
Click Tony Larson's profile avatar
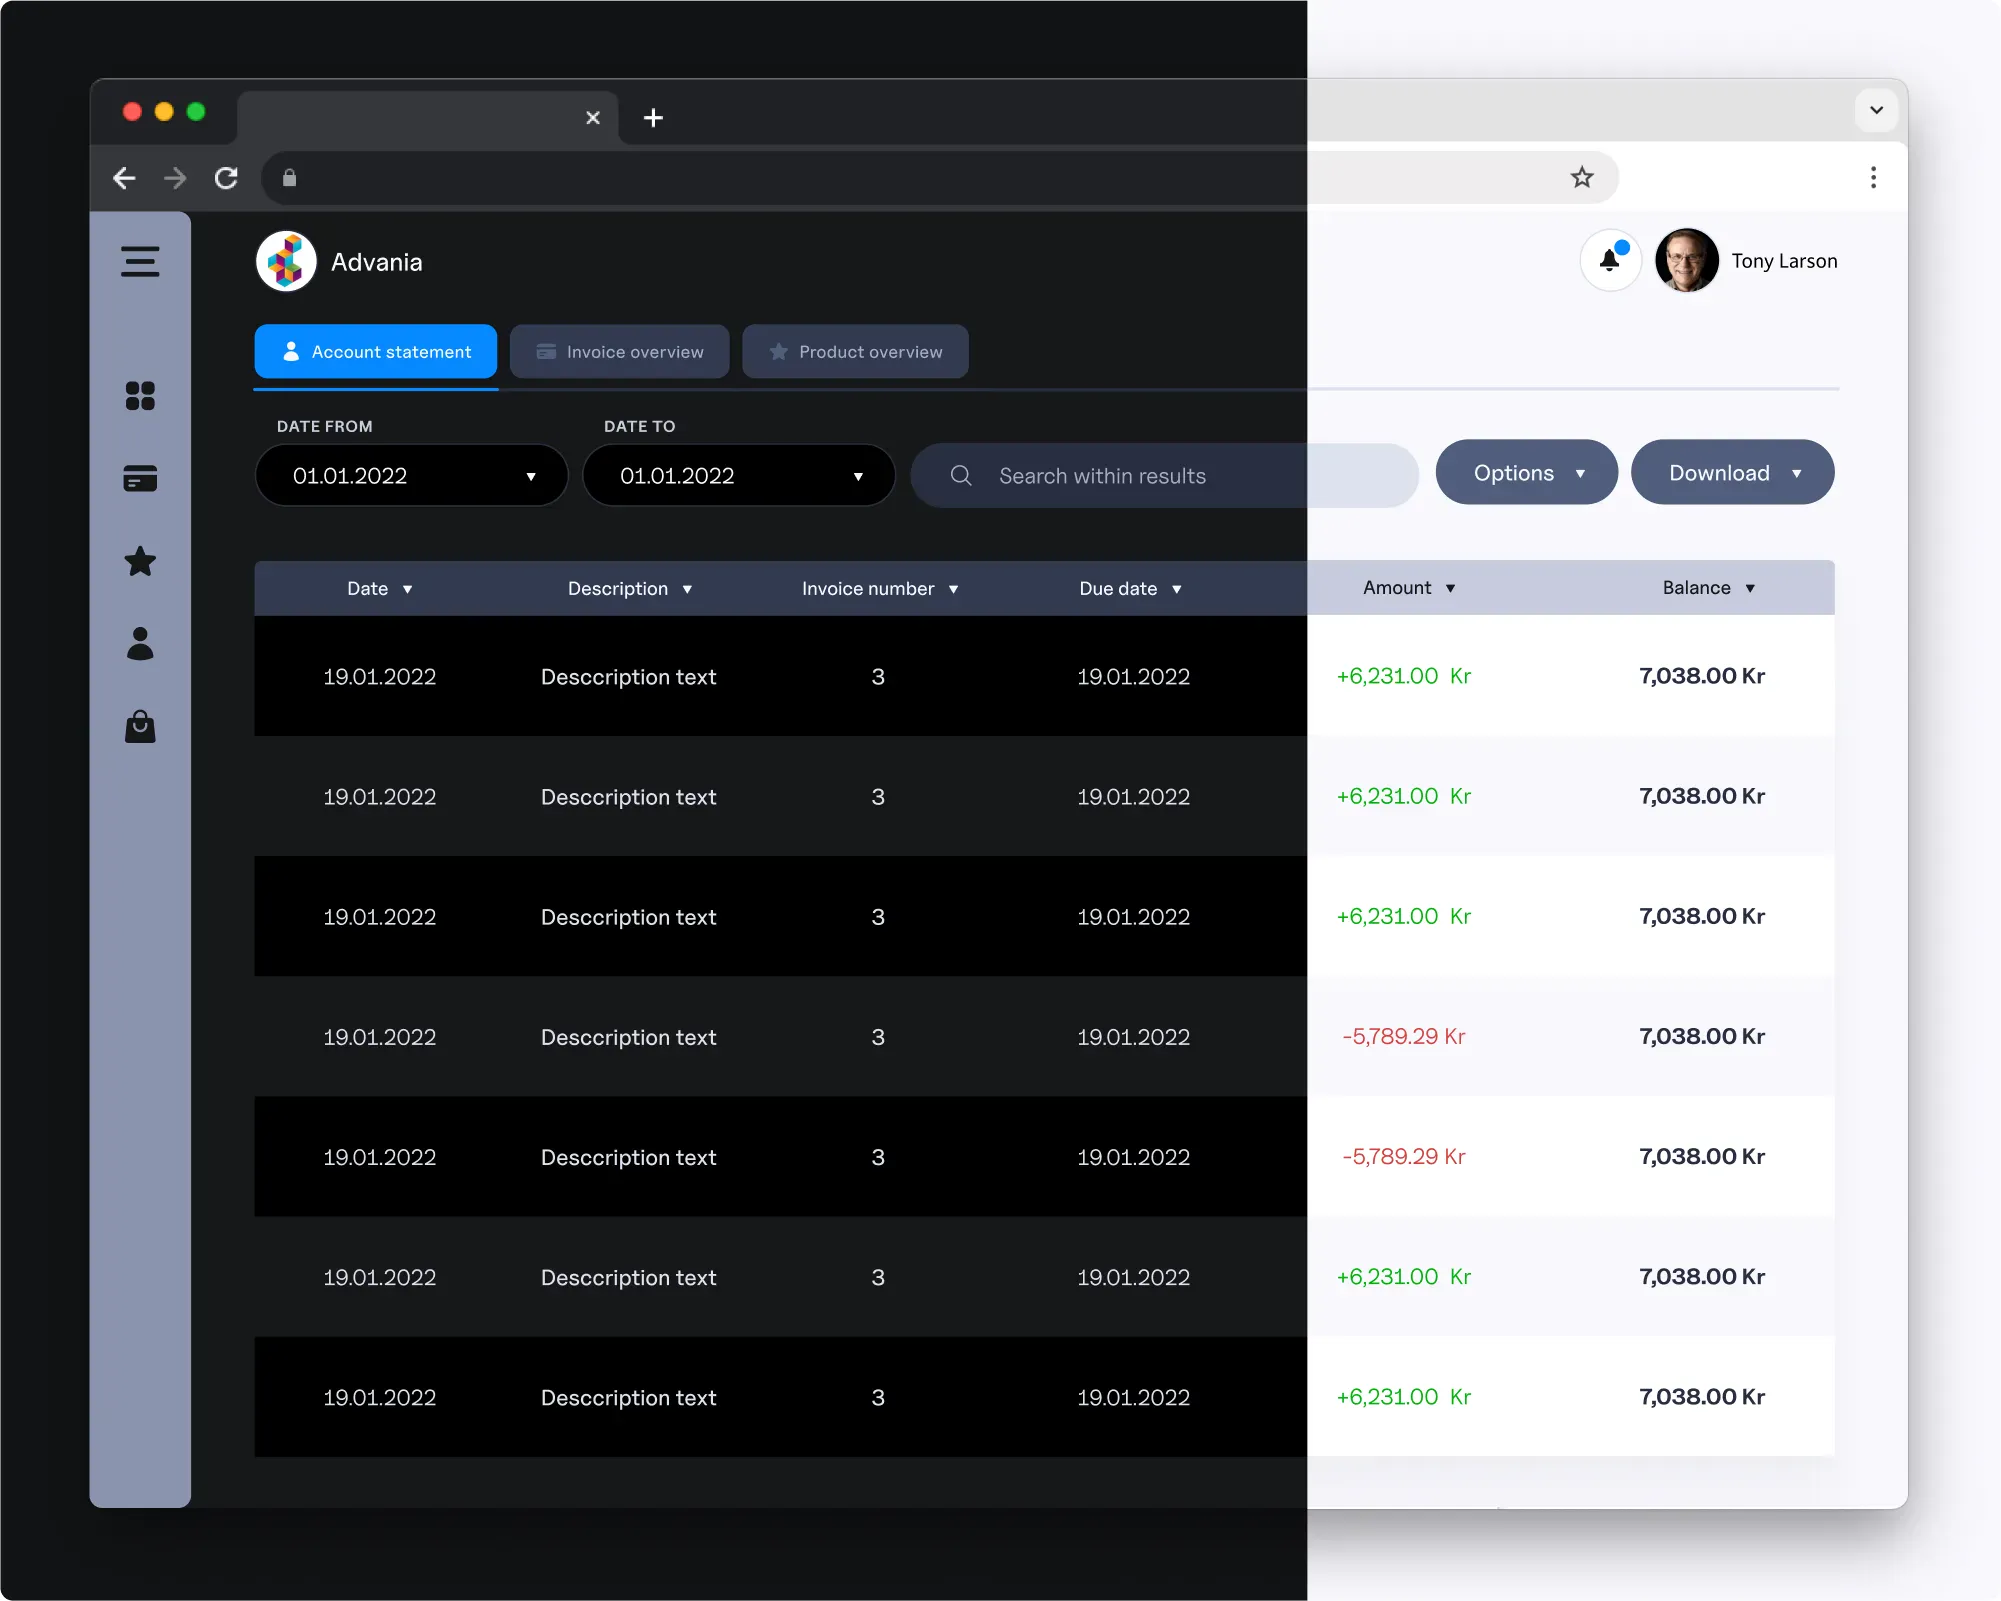[x=1686, y=261]
